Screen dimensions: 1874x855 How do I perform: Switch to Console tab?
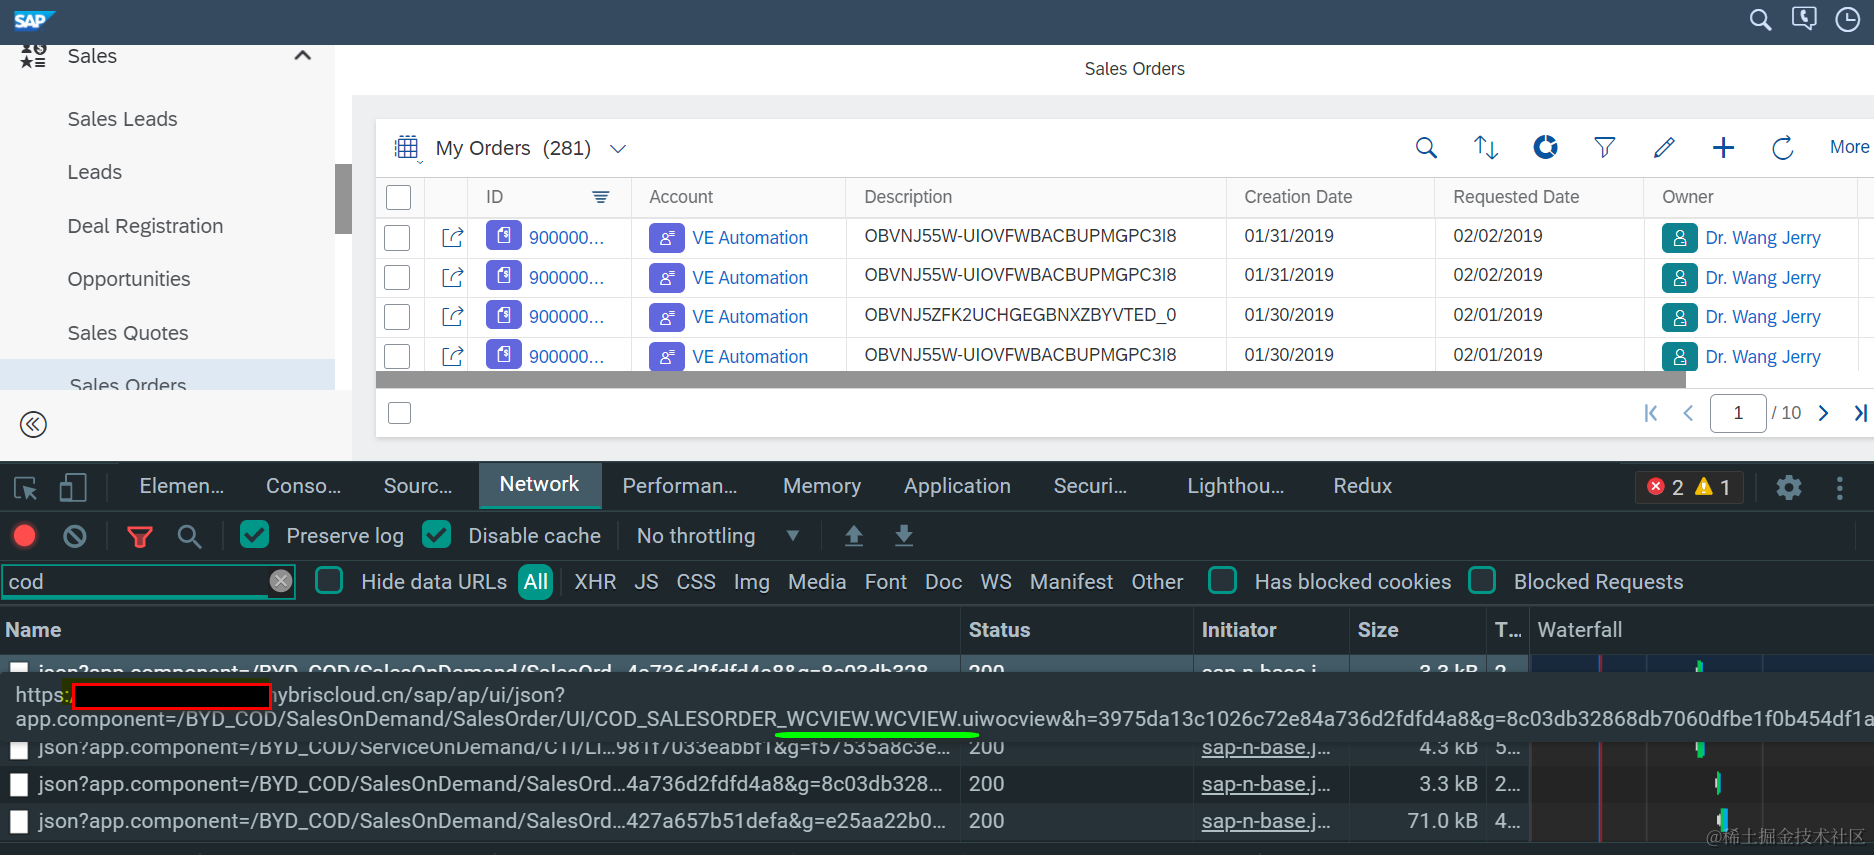(x=303, y=486)
